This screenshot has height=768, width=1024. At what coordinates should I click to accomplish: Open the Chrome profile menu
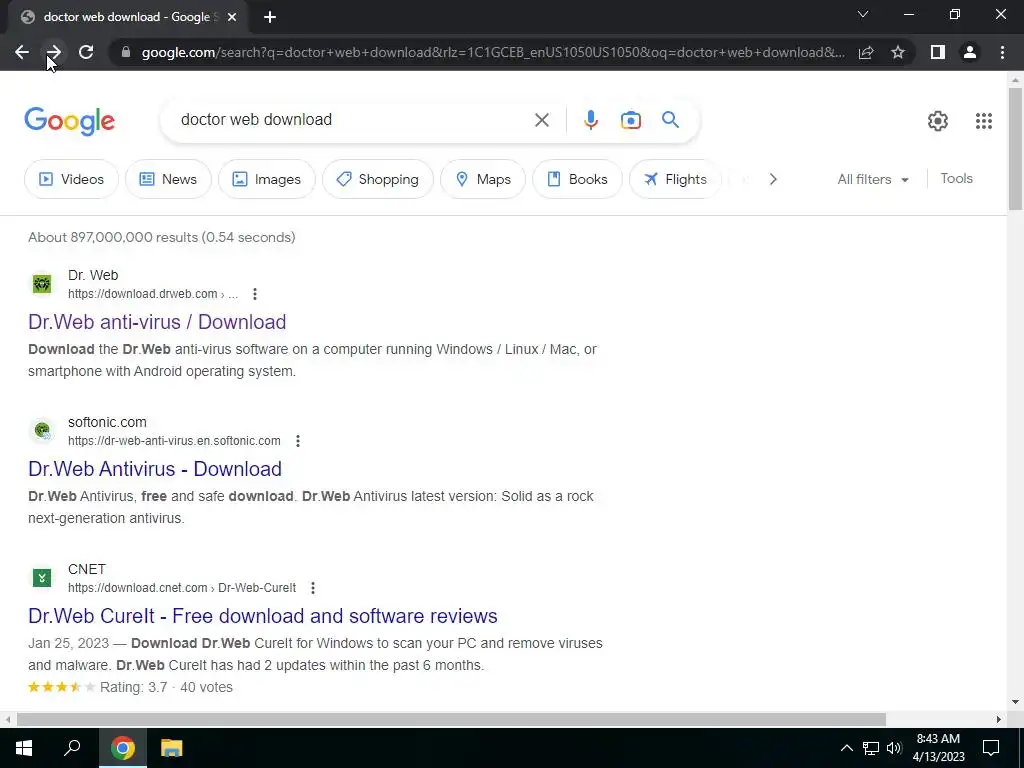[x=970, y=52]
